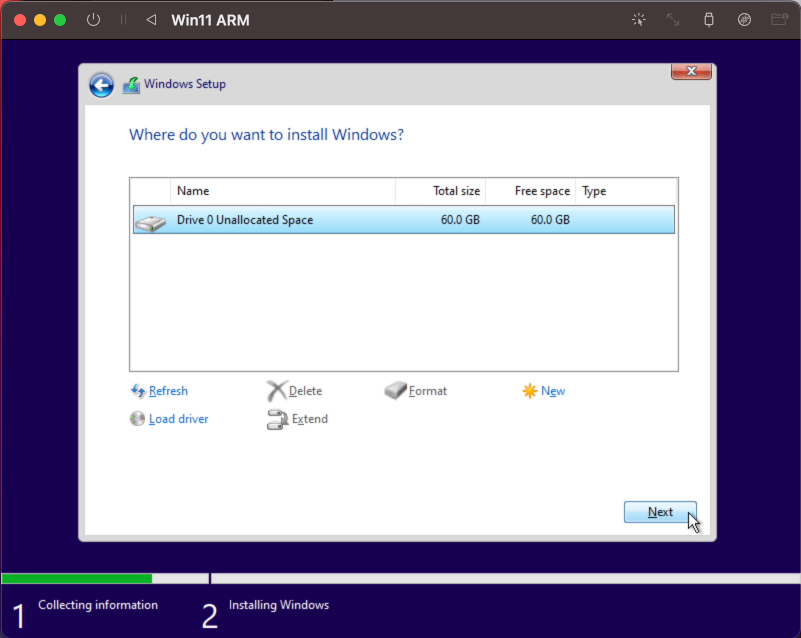The image size is (801, 638).
Task: Click the Extend link
Action: (310, 419)
